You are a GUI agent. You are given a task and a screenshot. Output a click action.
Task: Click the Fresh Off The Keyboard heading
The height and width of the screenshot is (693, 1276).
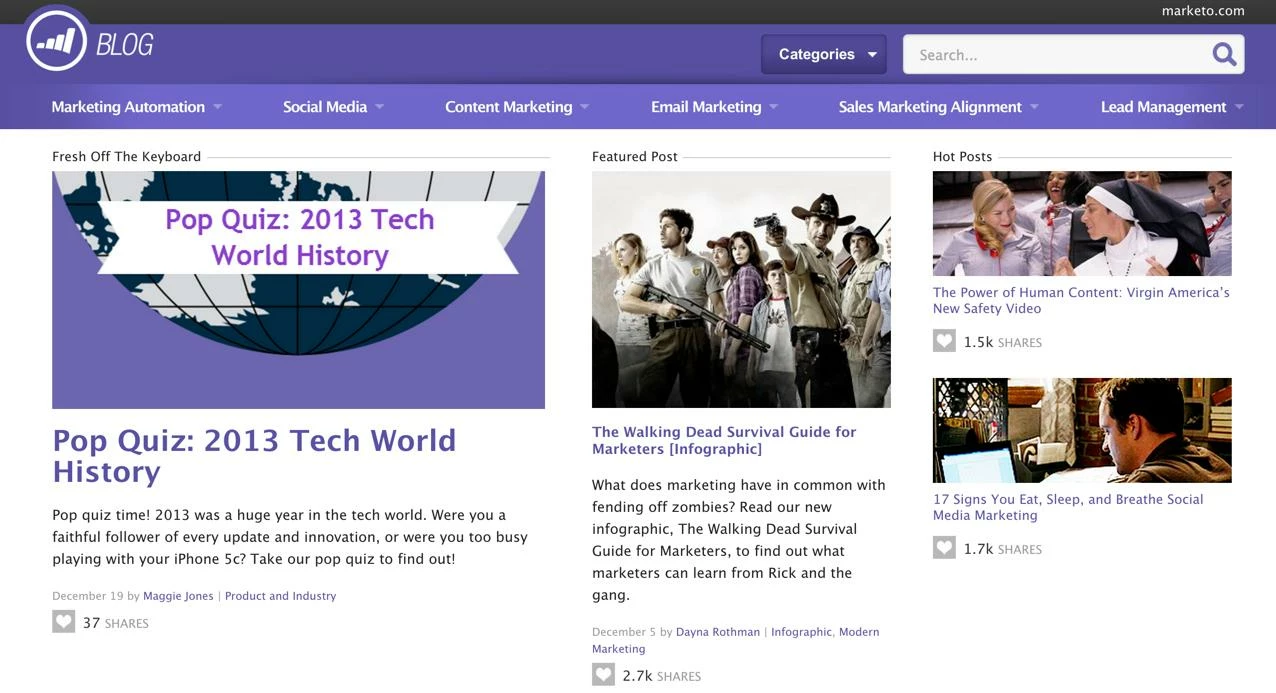(126, 156)
